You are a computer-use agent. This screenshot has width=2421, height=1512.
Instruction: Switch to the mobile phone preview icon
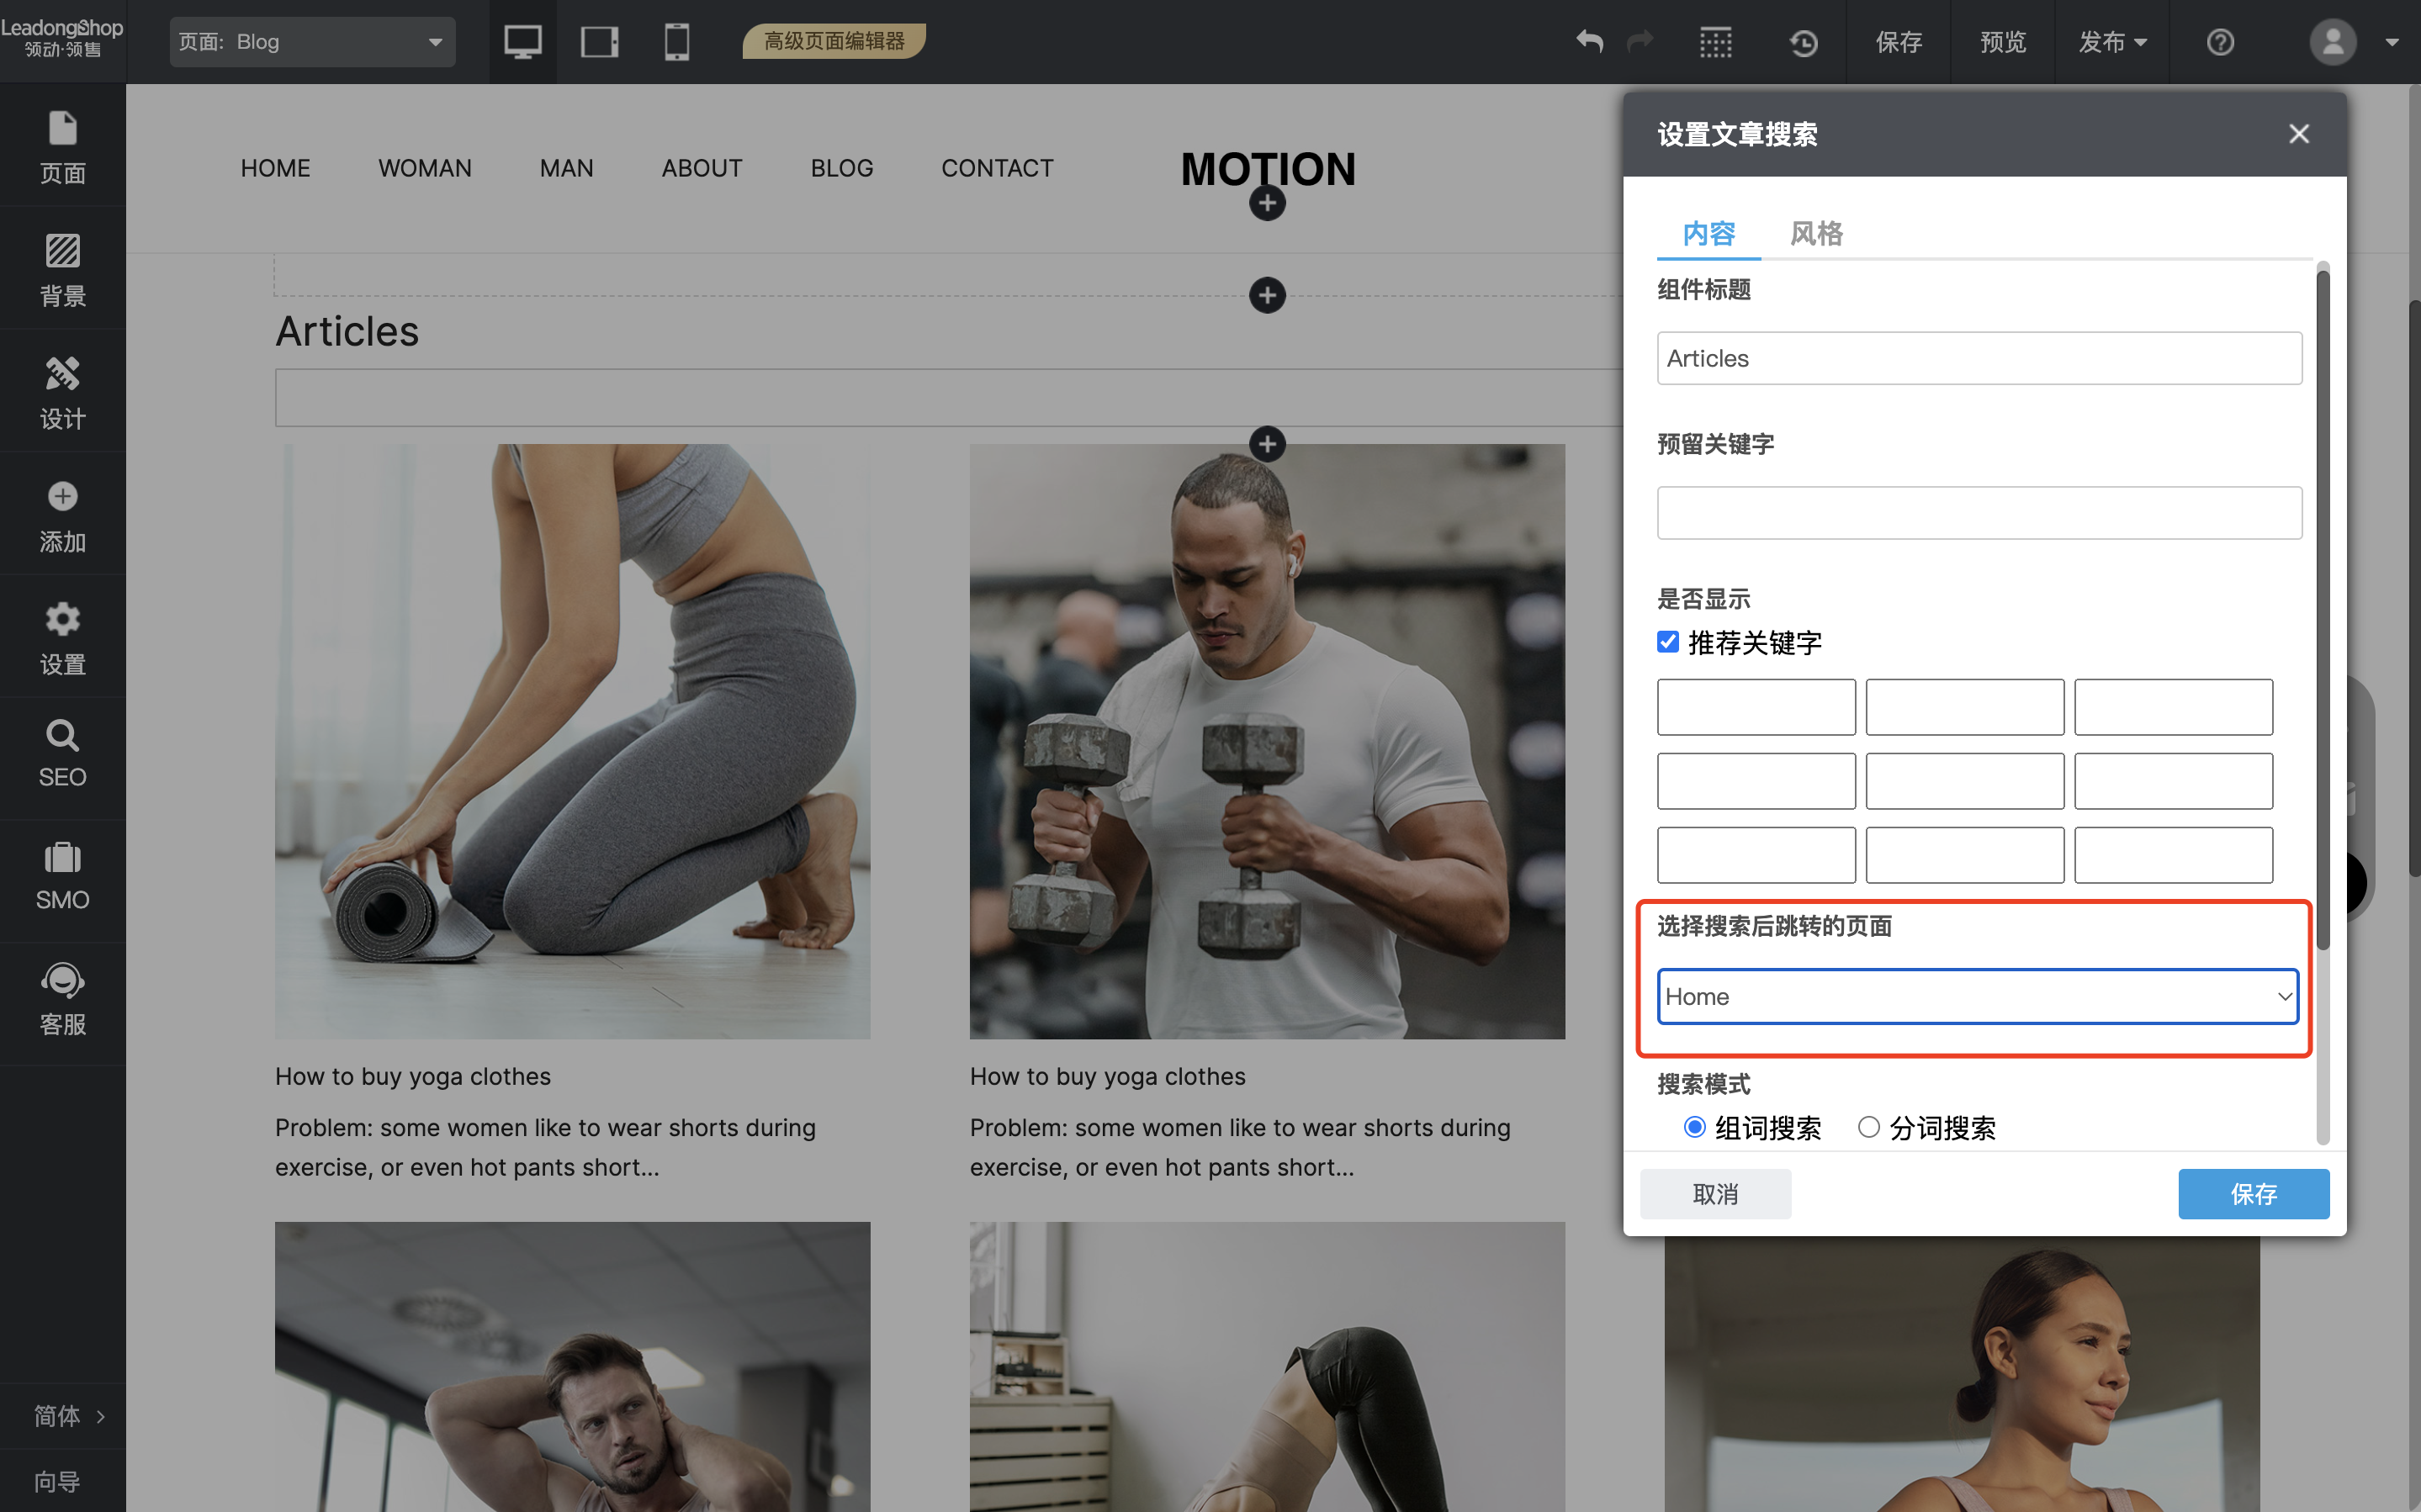tap(677, 42)
